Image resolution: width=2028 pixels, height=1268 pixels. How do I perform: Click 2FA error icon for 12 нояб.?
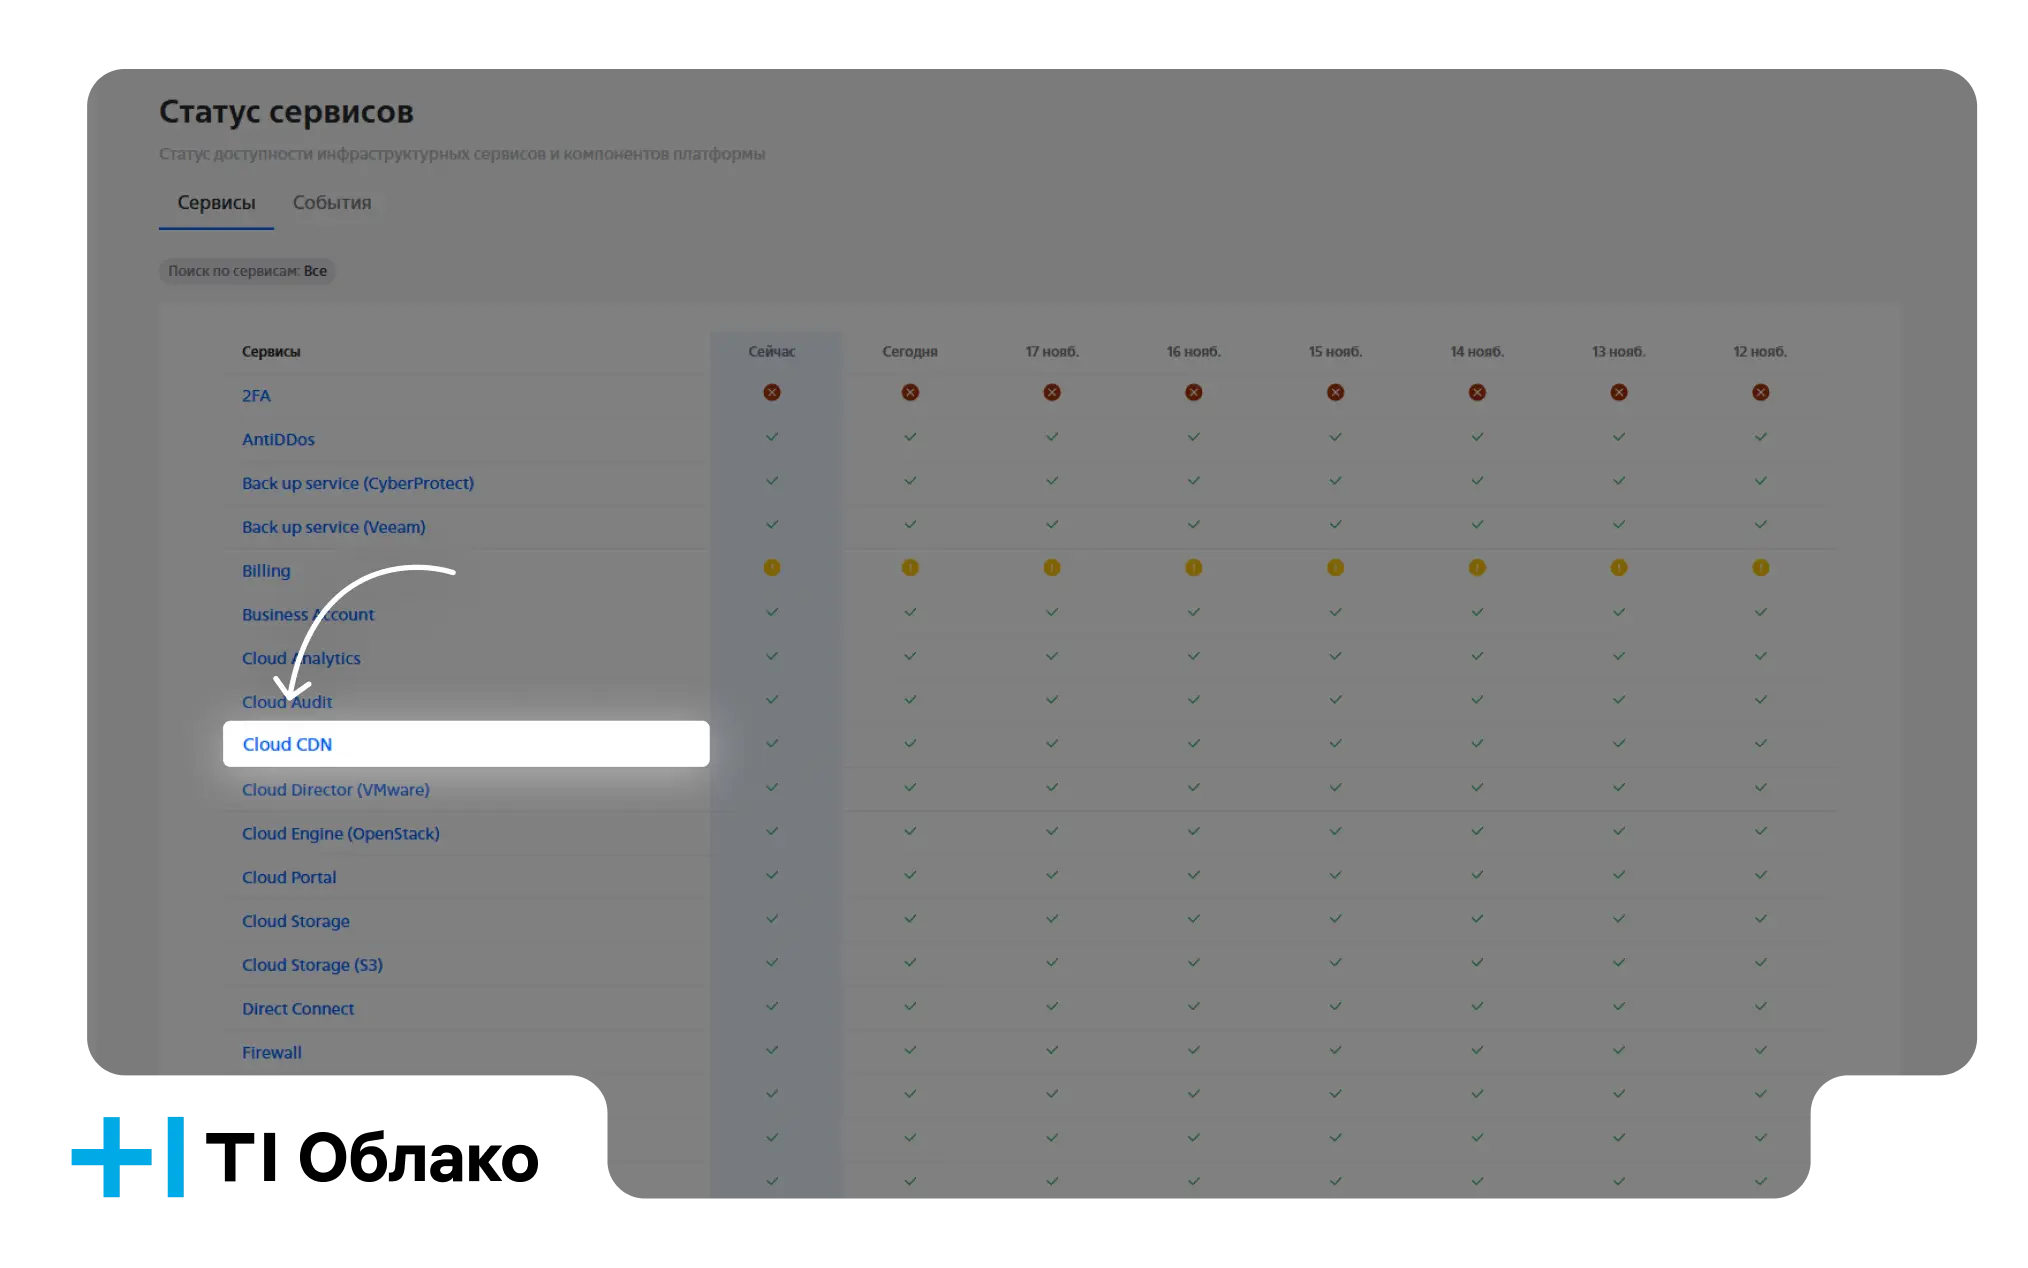(1761, 392)
